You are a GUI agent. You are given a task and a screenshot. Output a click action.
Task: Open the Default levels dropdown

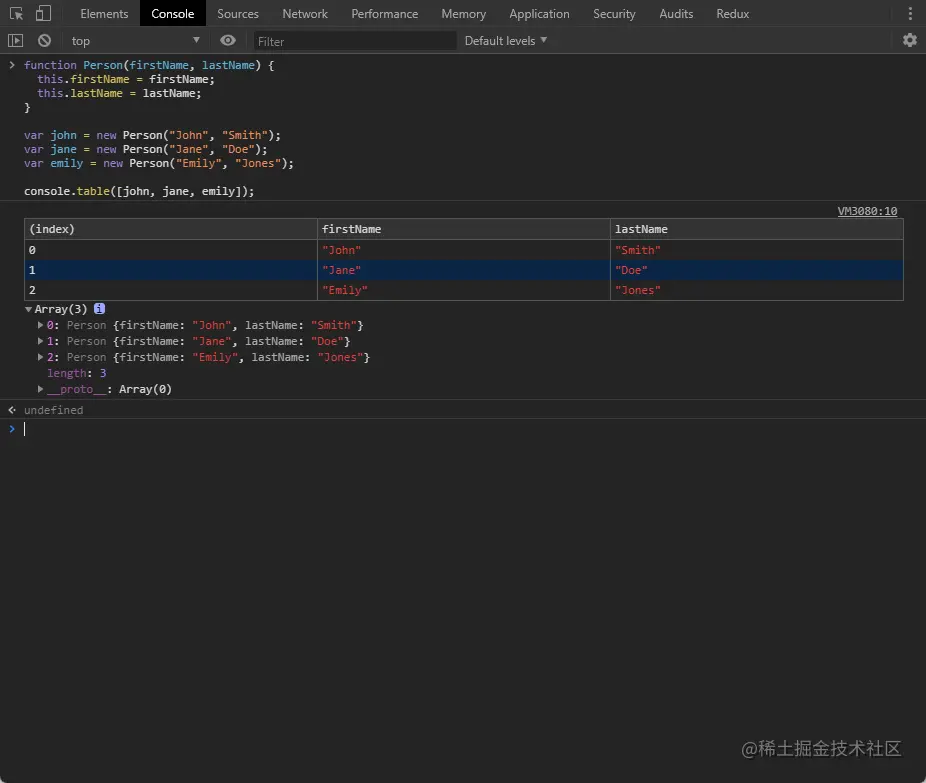506,41
